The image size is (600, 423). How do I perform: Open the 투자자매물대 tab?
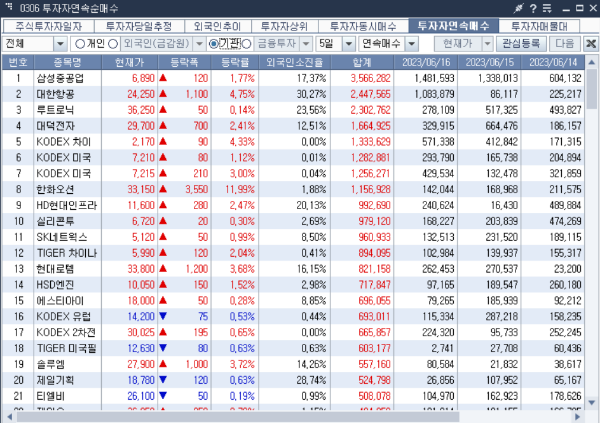539,26
